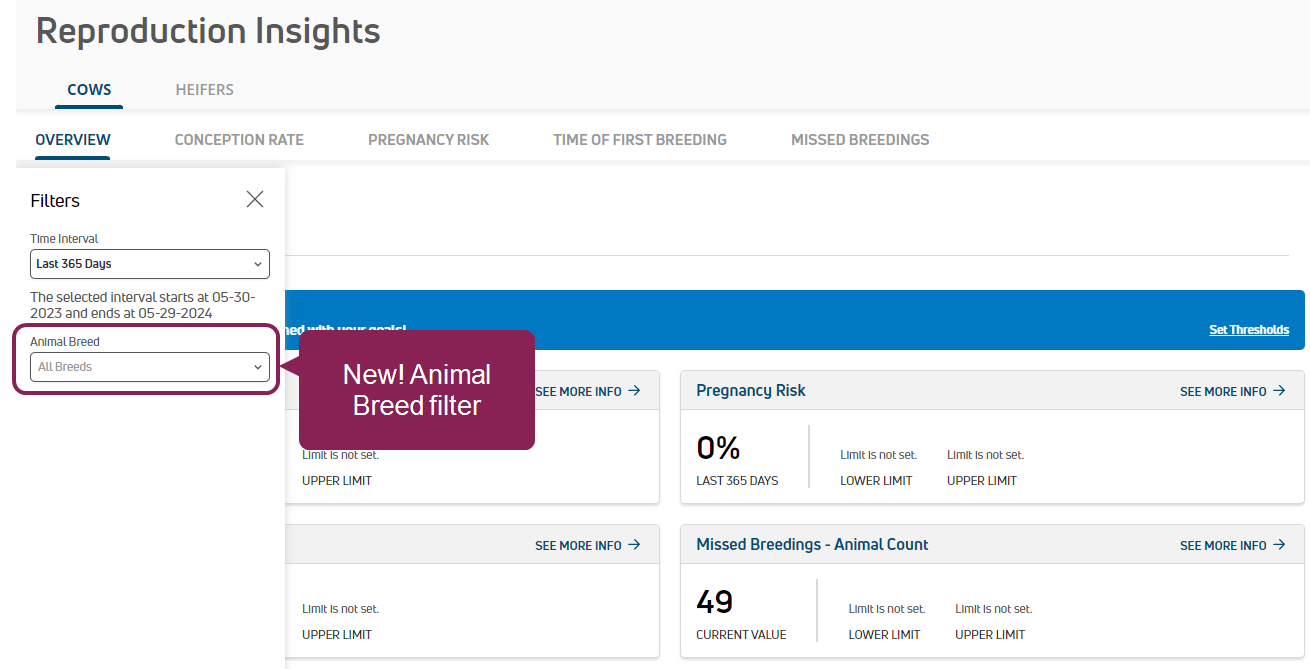This screenshot has width=1310, height=669.
Task: Open the Time Interval dropdown
Action: [x=149, y=264]
